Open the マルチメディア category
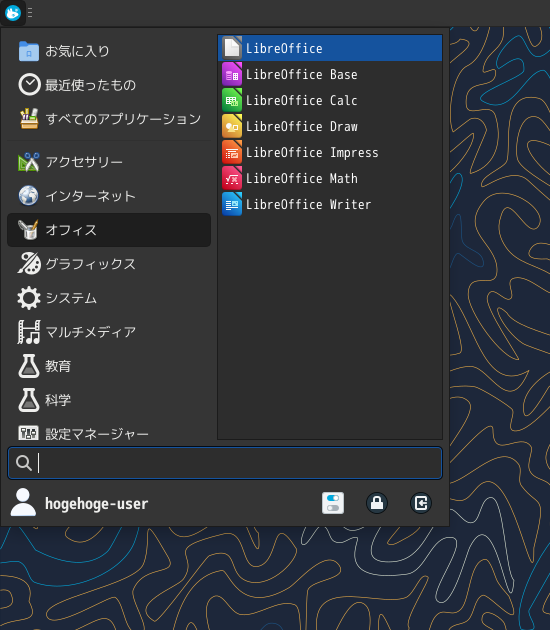The image size is (550, 630). [x=109, y=332]
